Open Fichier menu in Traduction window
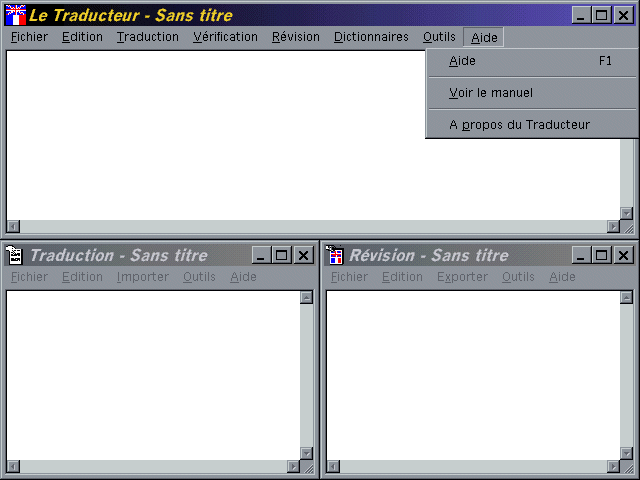640x480 pixels. point(29,277)
